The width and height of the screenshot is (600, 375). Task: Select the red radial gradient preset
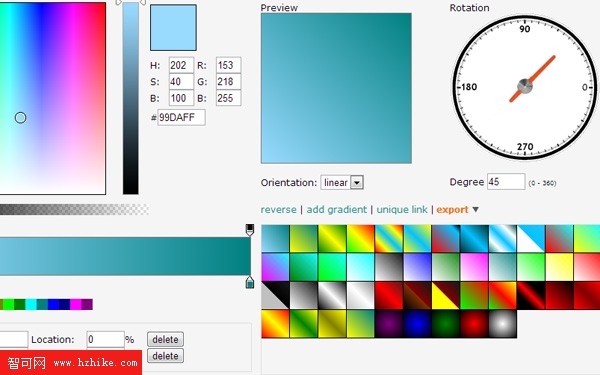coord(474,324)
